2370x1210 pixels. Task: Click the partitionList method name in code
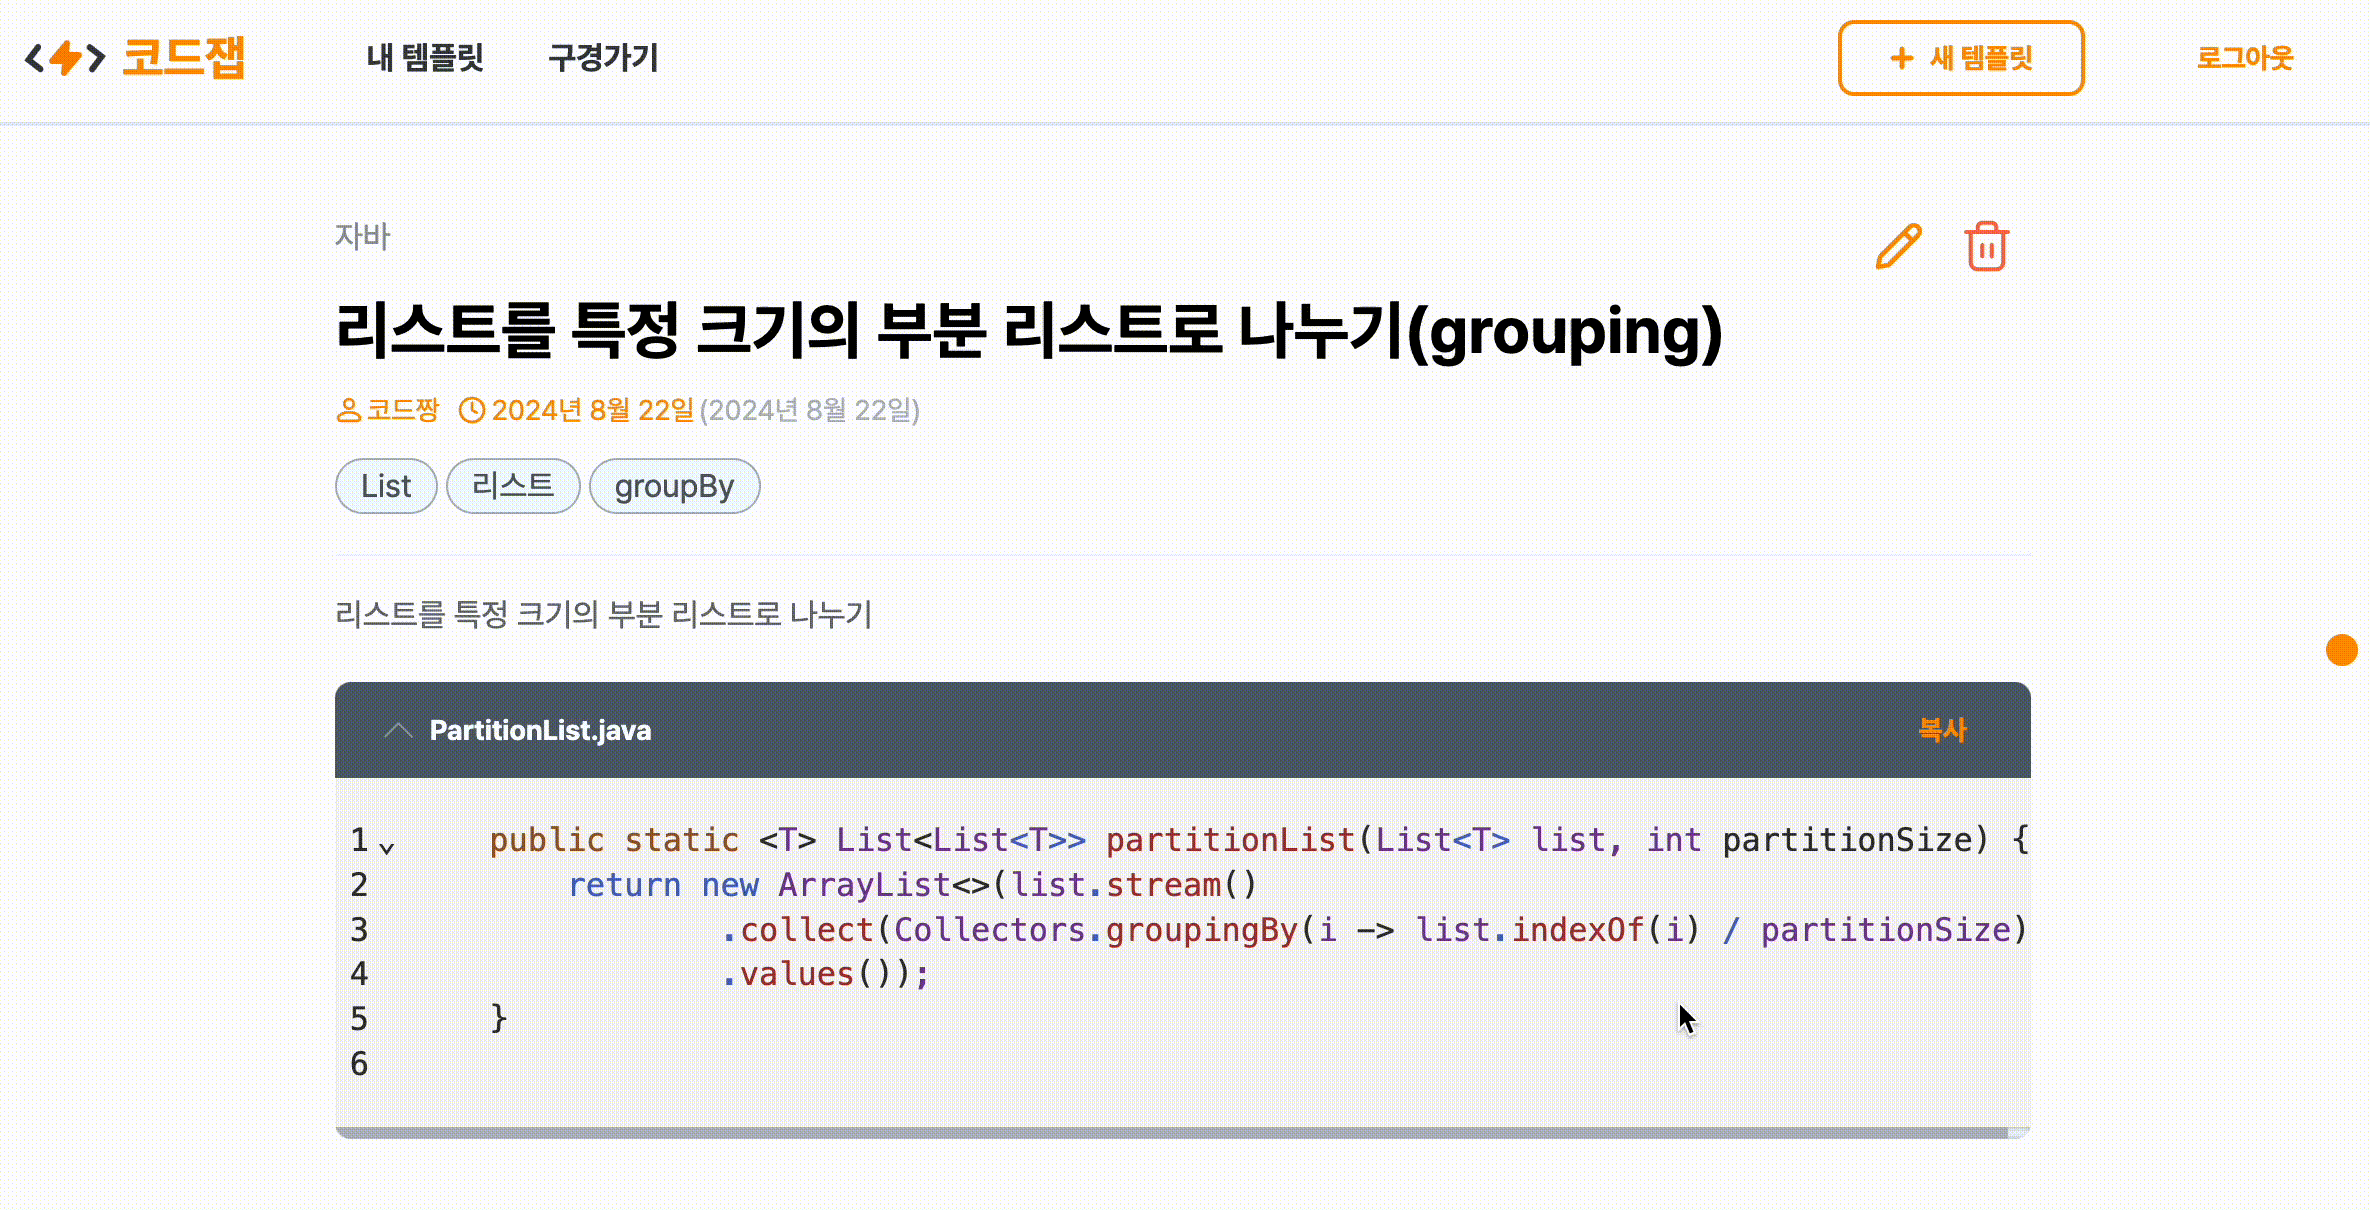coord(1230,840)
